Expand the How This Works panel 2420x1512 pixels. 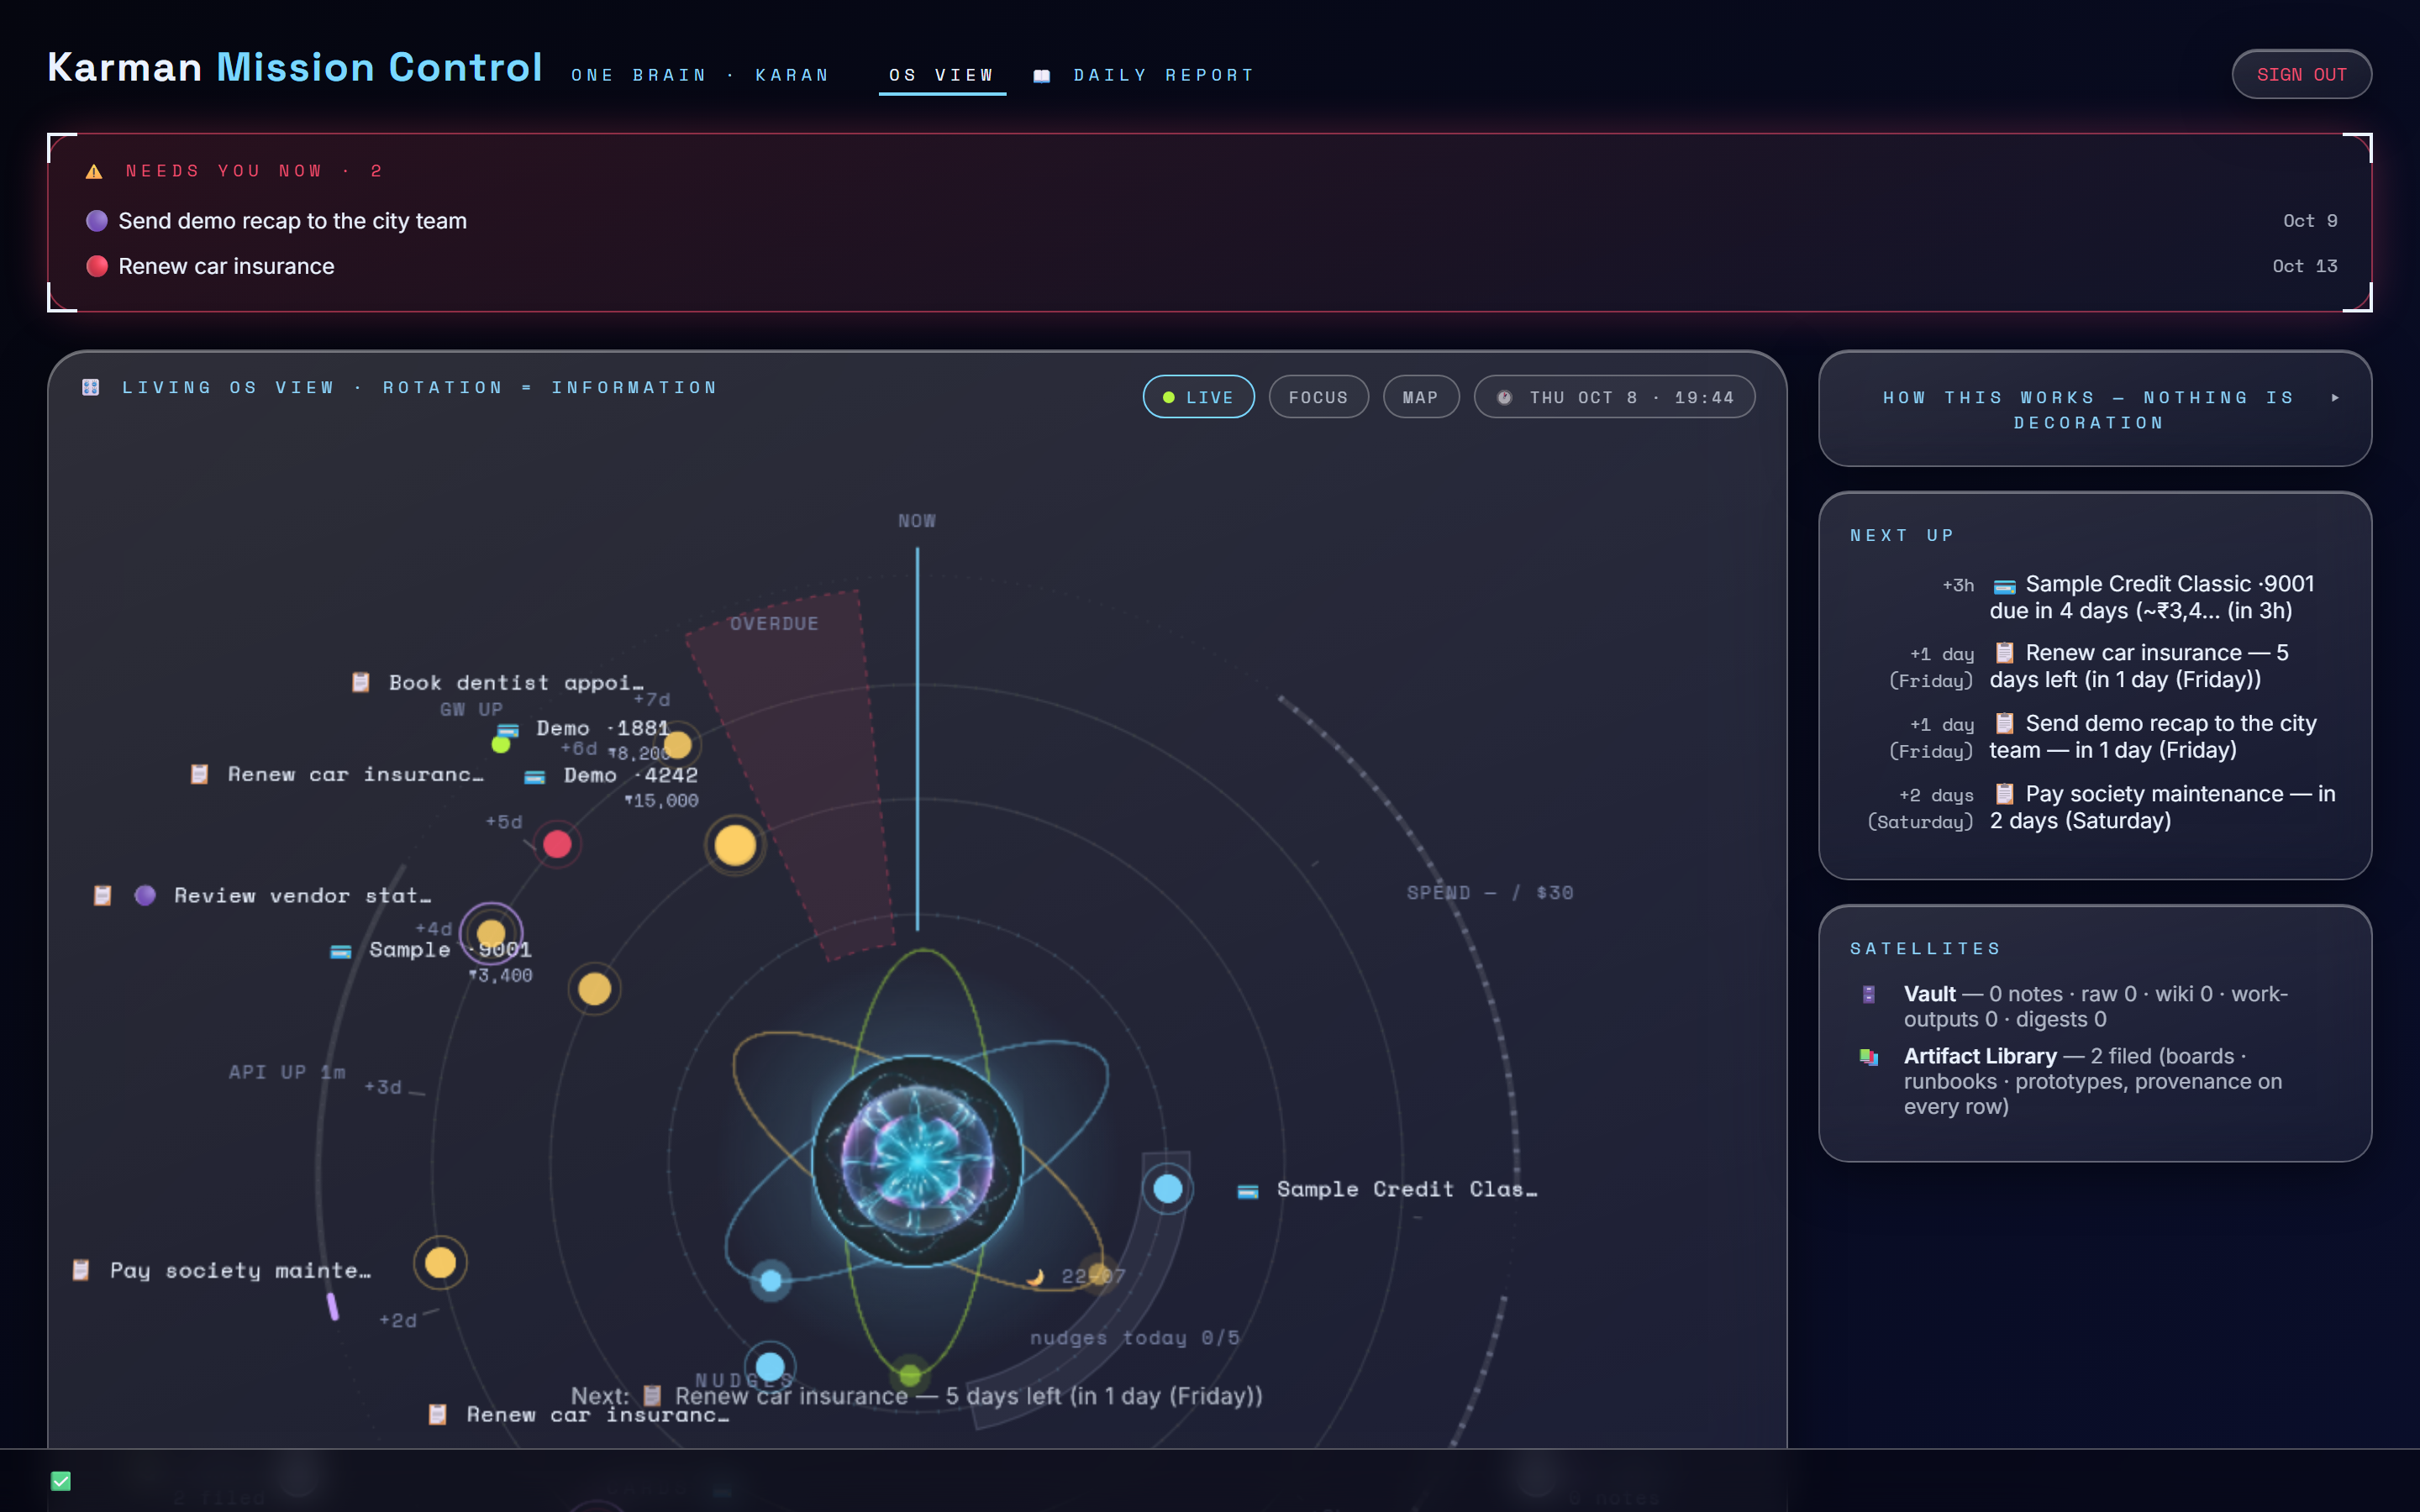point(2094,409)
